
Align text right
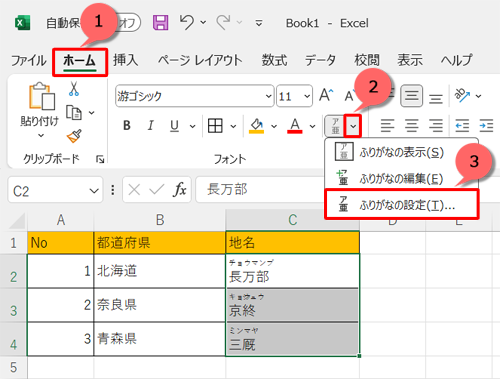click(436, 126)
